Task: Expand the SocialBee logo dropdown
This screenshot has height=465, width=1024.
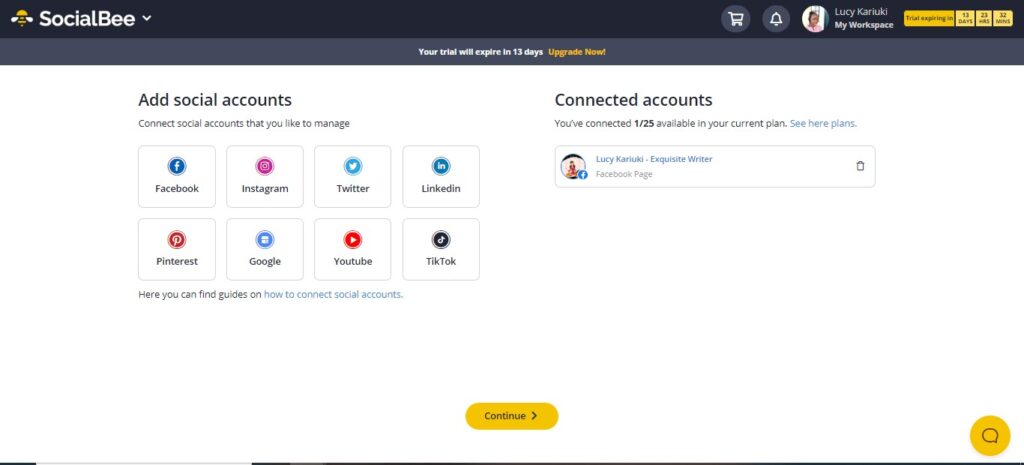Action: [147, 18]
